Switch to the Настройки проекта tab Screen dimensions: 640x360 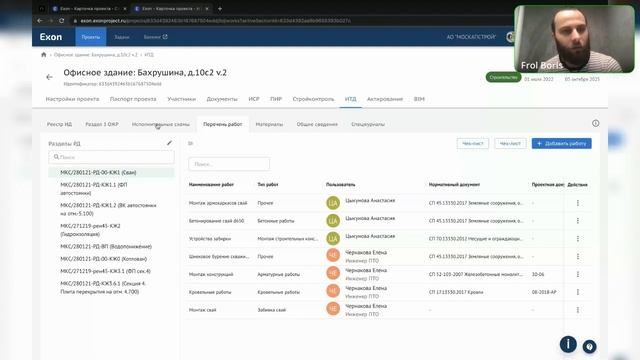coord(72,99)
